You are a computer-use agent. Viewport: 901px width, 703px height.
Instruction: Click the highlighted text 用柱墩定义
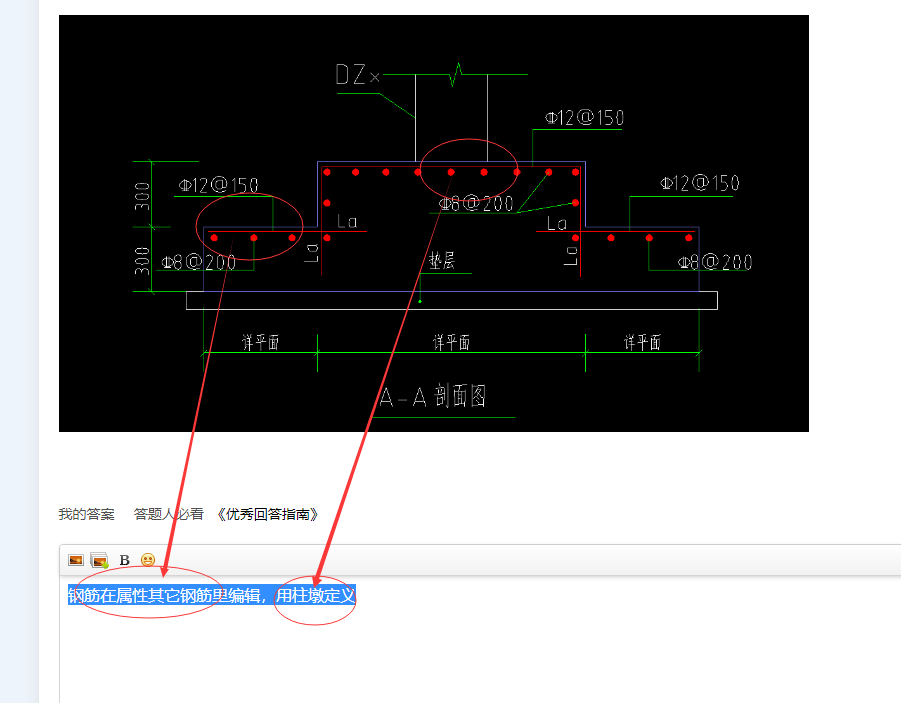point(315,595)
